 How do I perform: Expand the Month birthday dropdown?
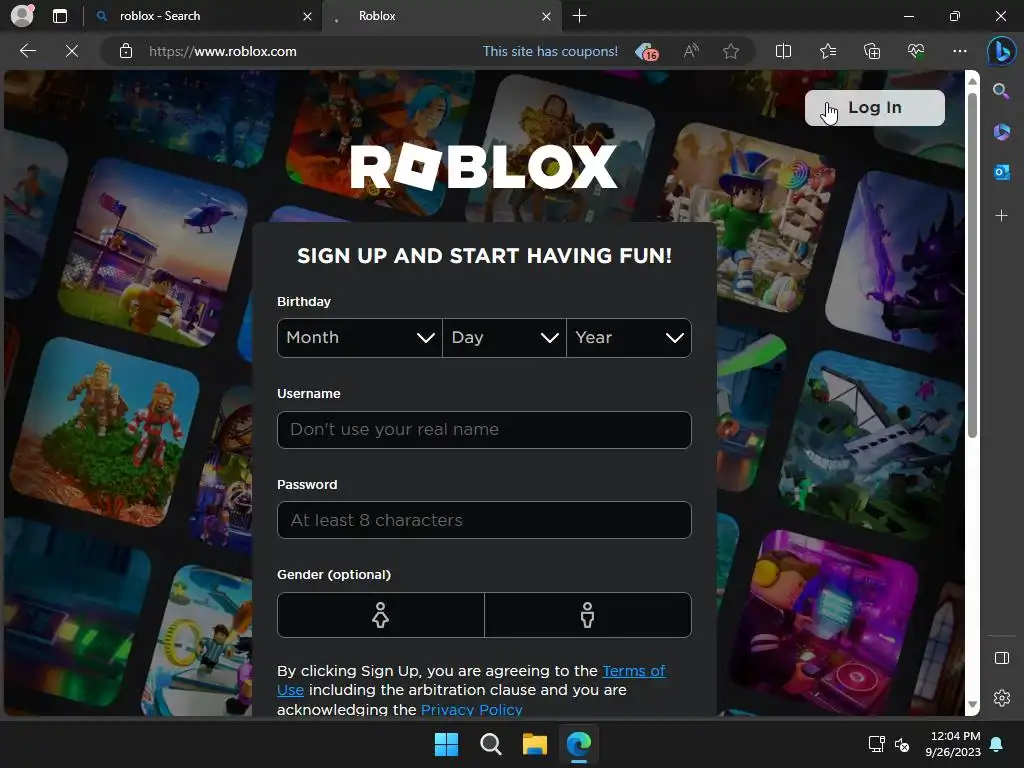click(x=360, y=338)
